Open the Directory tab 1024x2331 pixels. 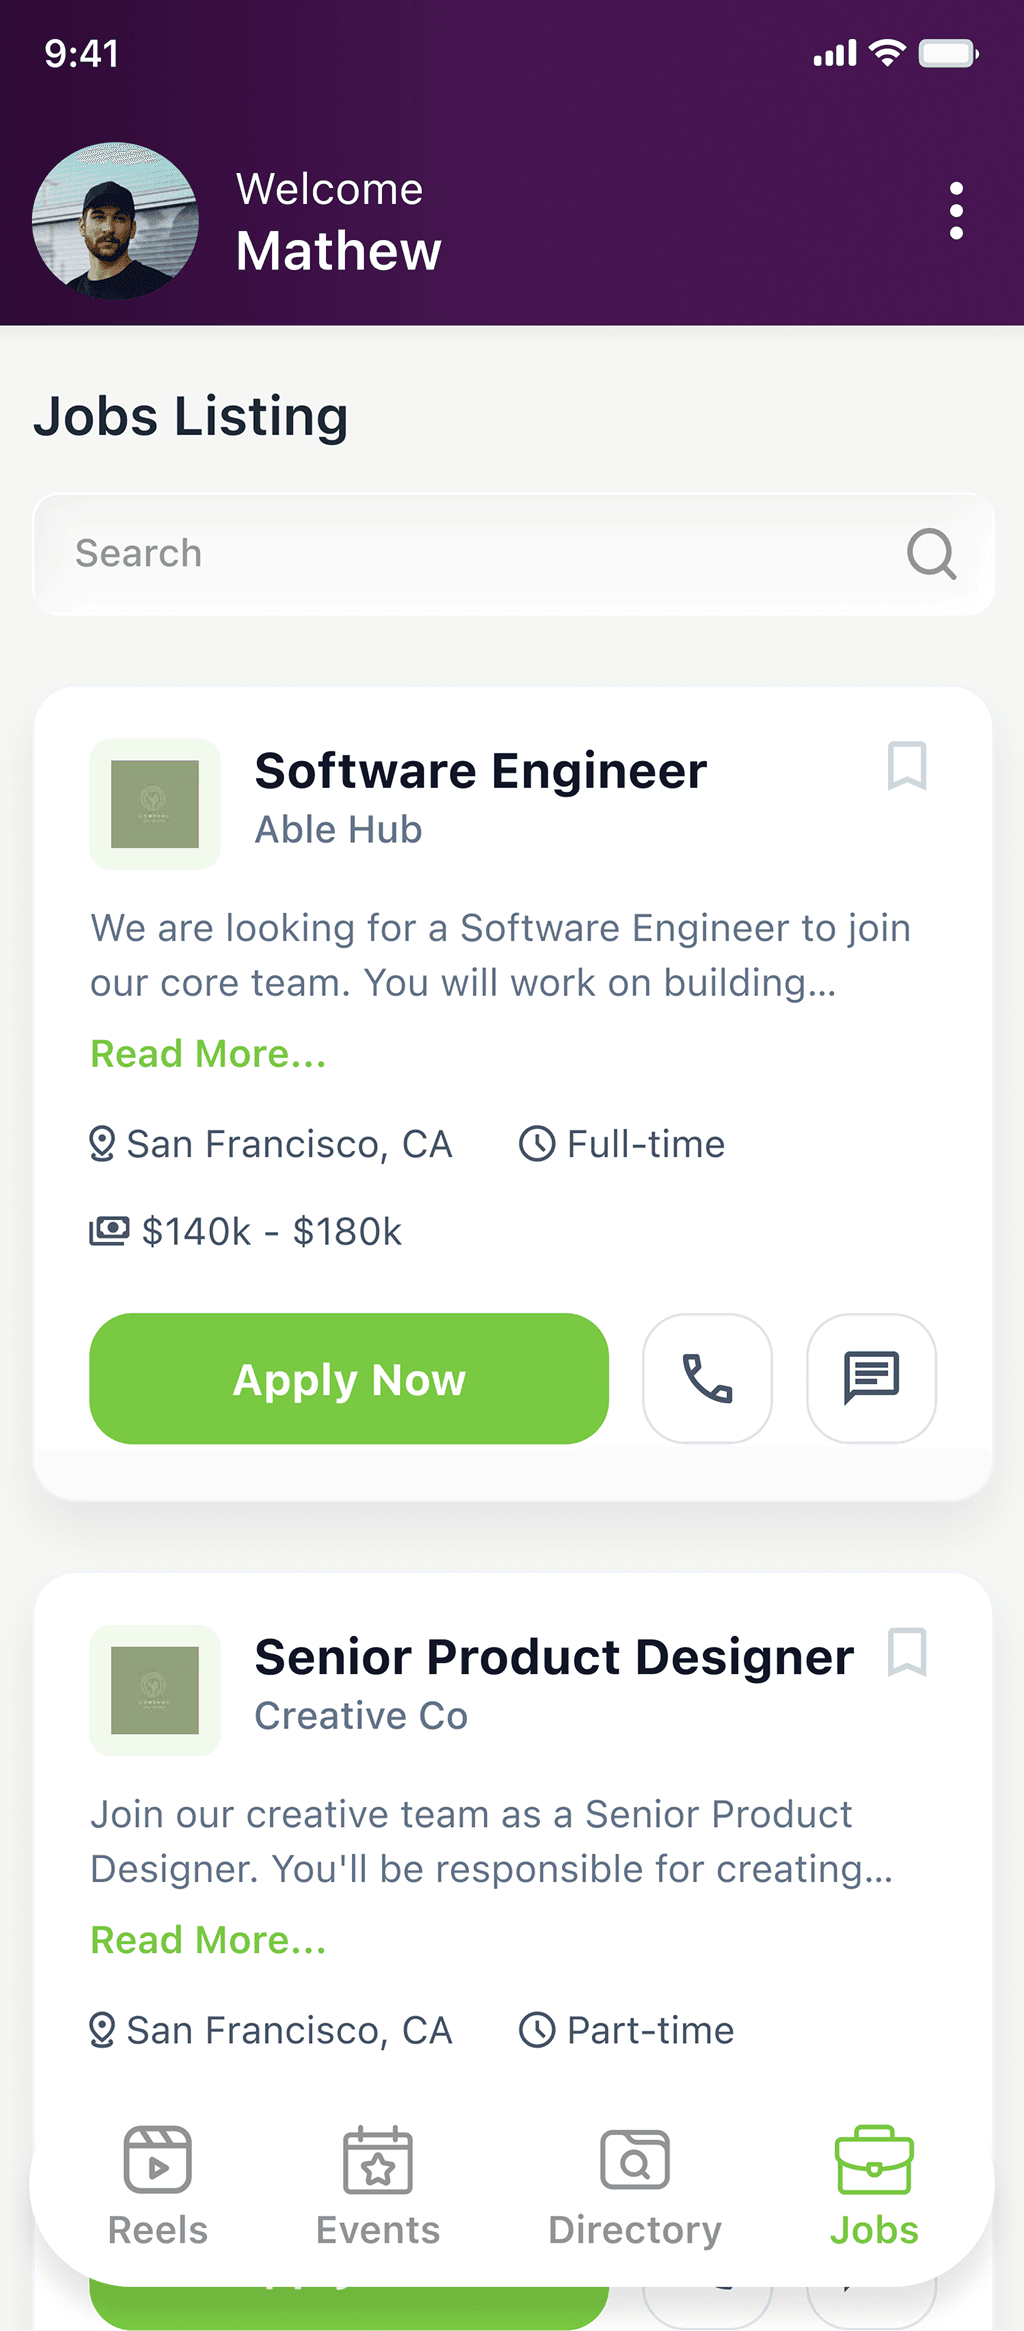(635, 2186)
